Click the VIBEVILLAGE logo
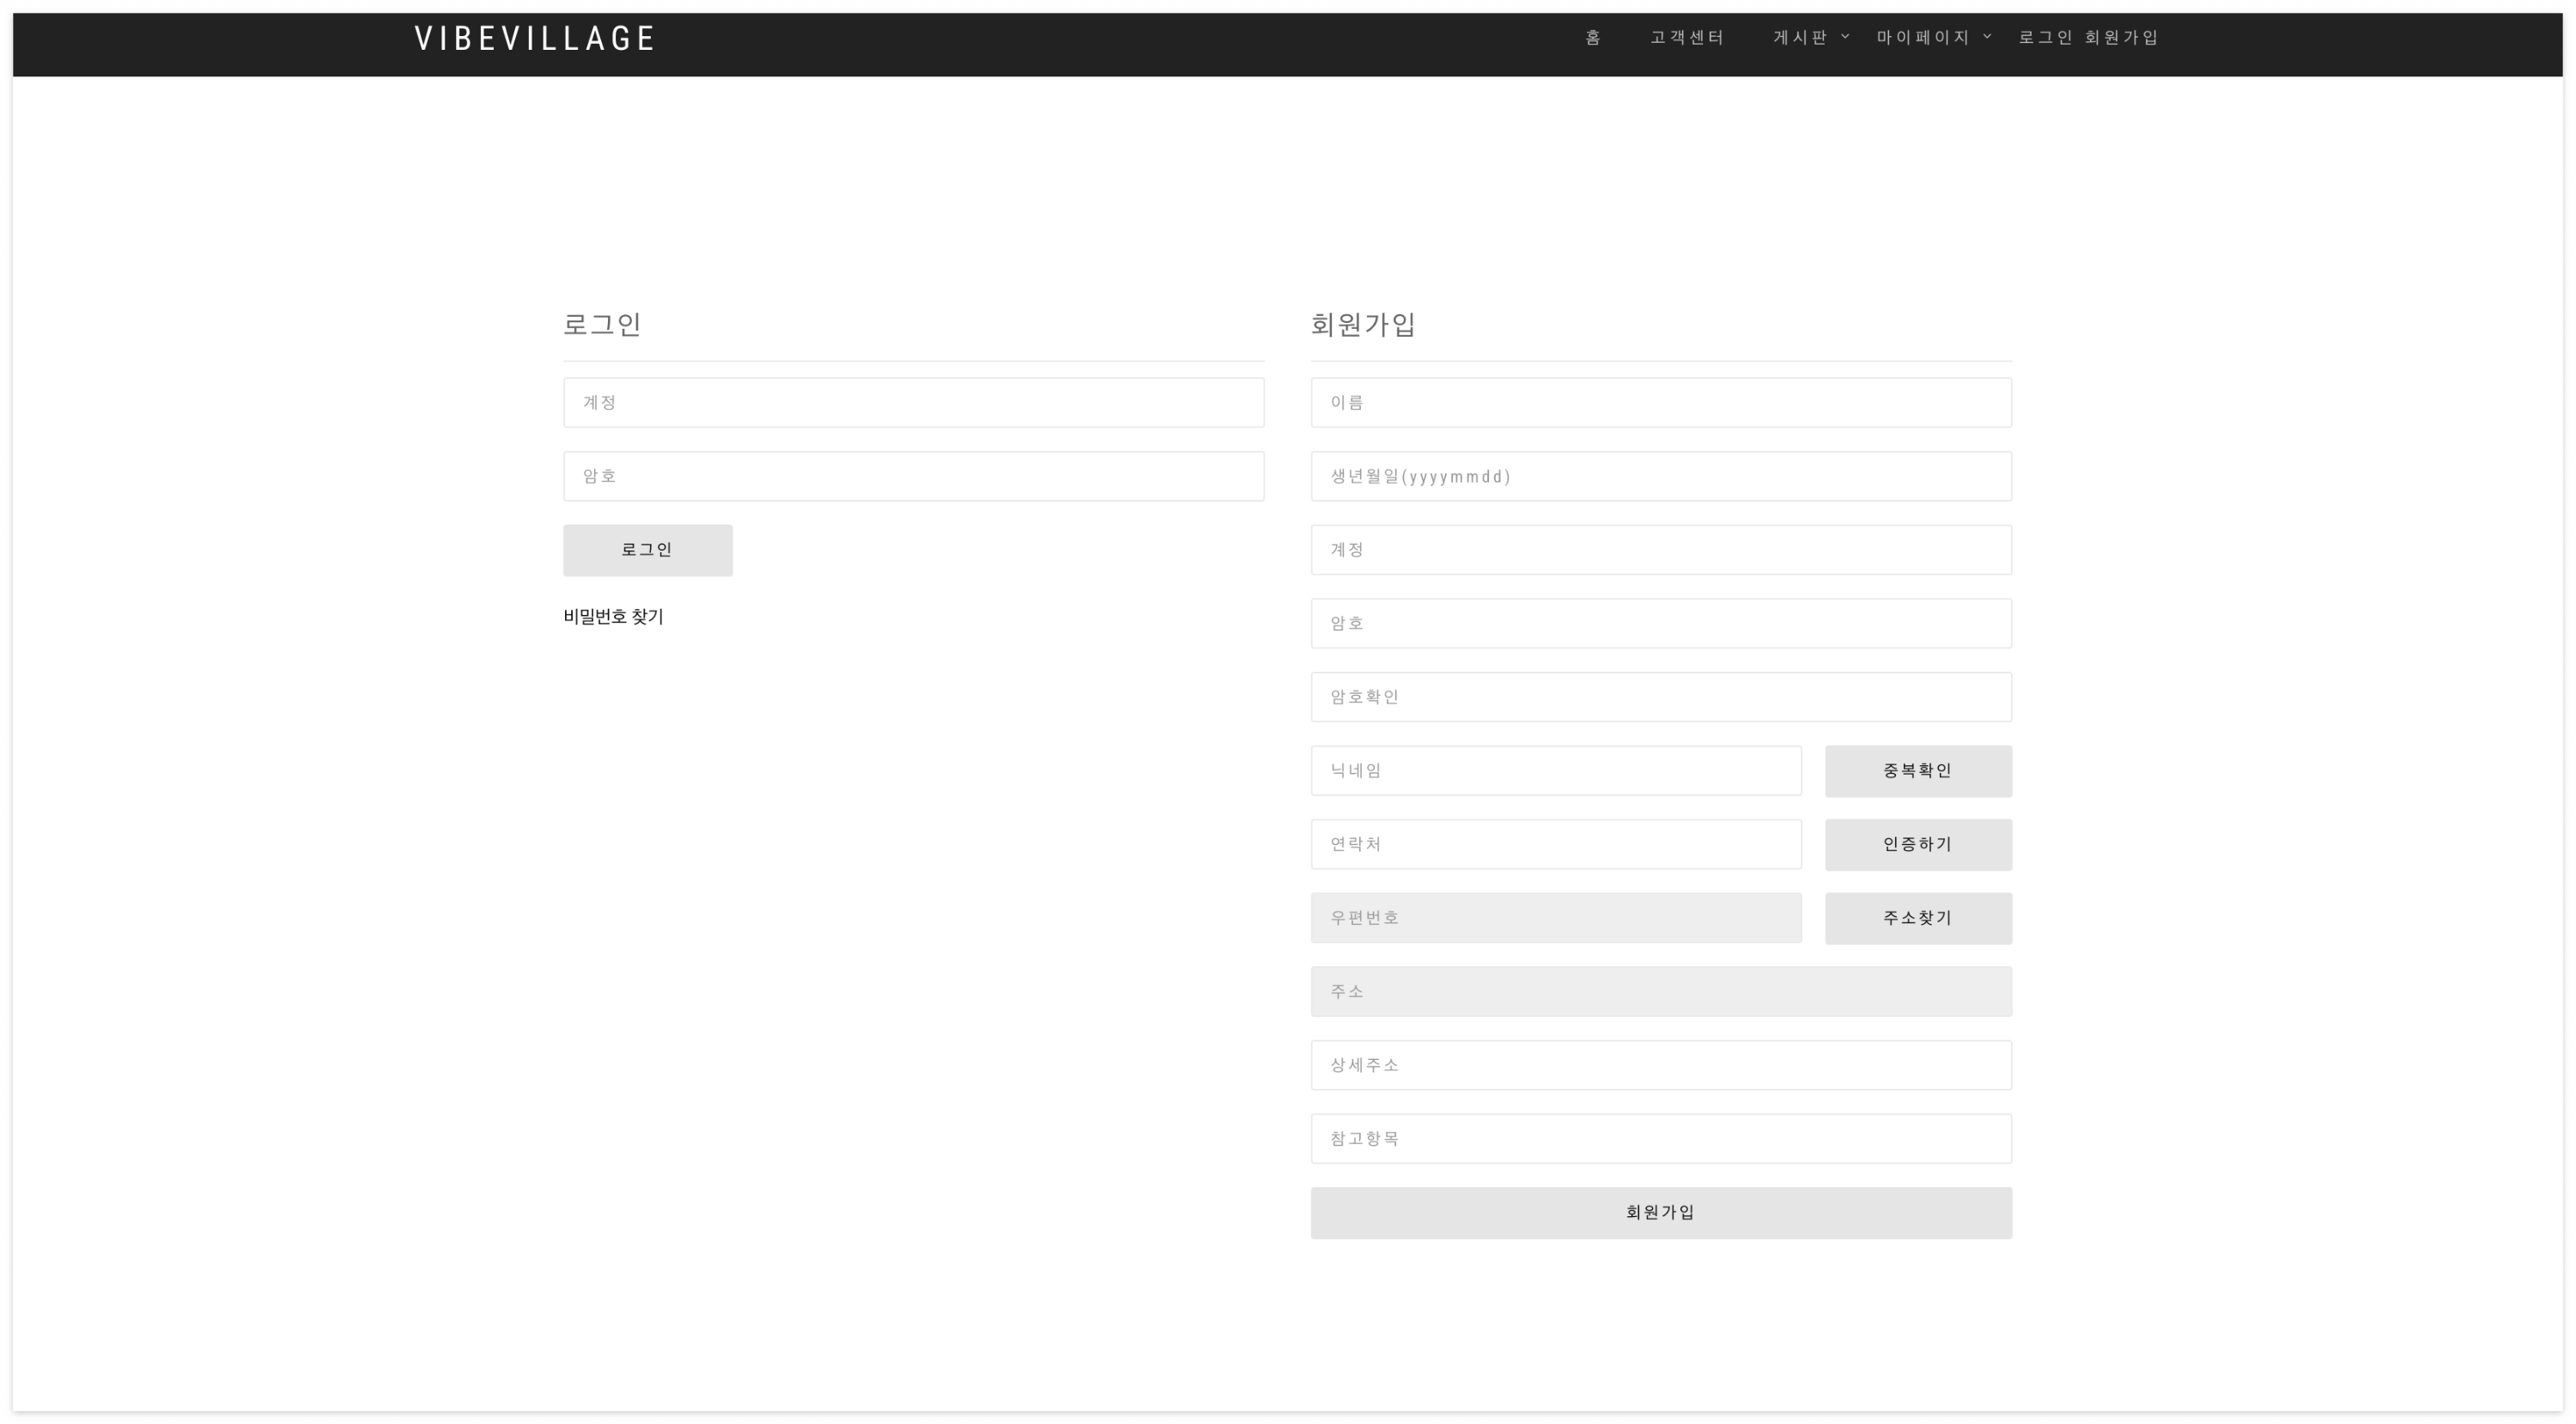 tap(534, 38)
